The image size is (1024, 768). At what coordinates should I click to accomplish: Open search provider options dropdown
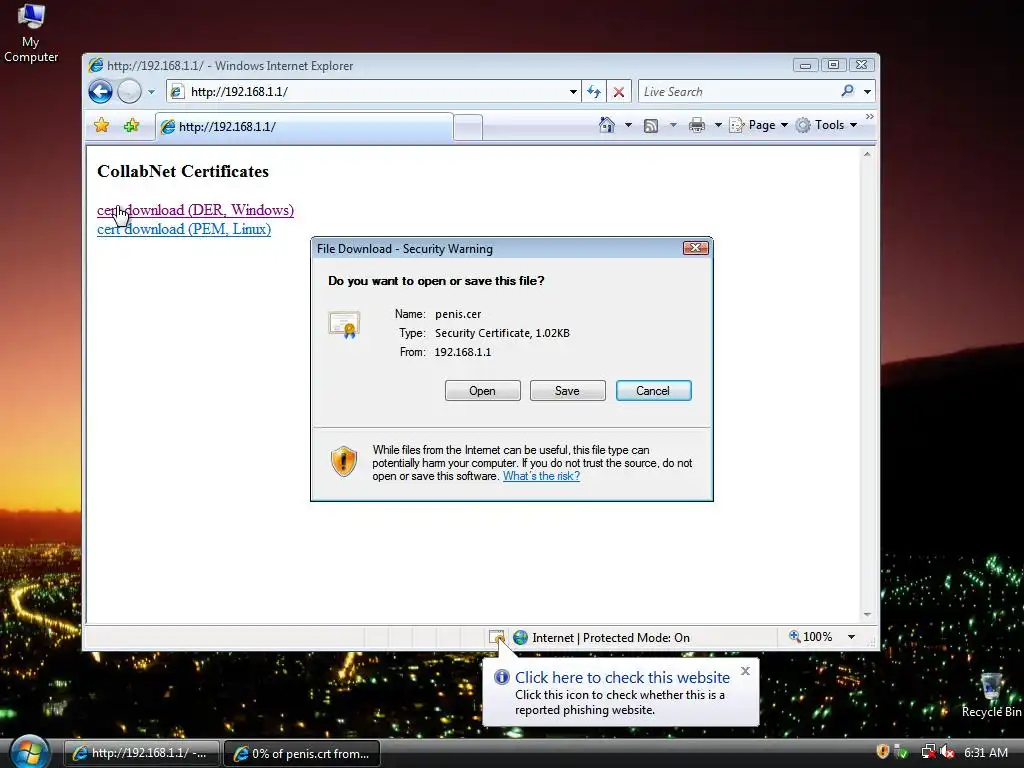[867, 92]
